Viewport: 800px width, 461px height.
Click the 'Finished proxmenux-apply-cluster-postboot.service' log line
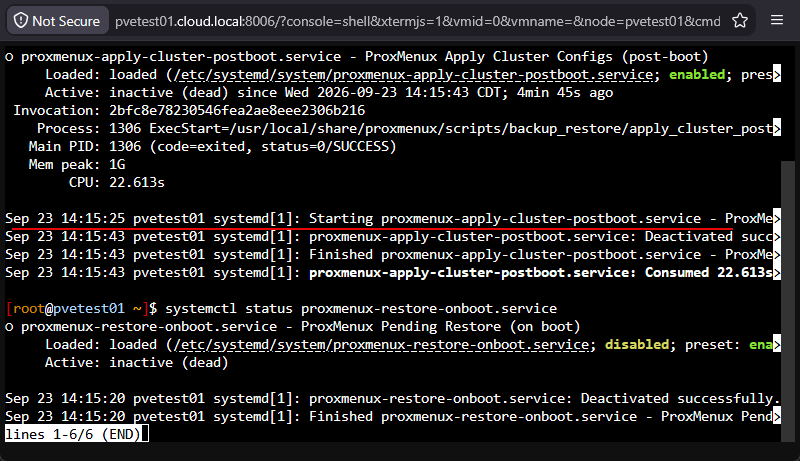click(x=392, y=254)
